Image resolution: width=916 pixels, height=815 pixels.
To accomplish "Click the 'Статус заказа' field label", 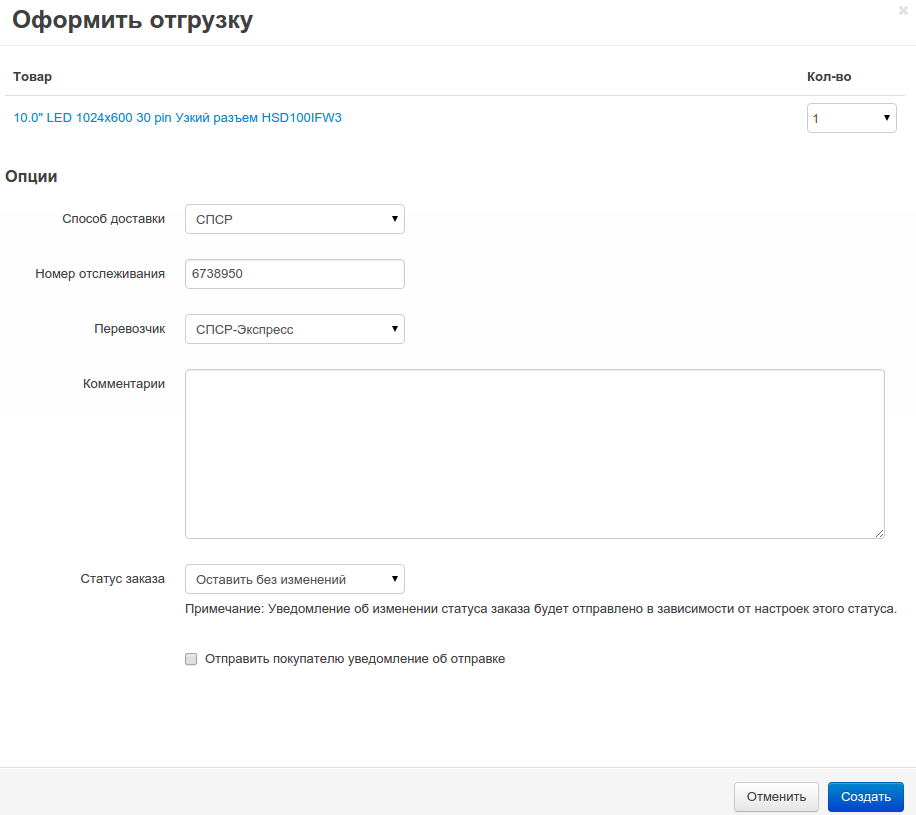I will coord(122,578).
